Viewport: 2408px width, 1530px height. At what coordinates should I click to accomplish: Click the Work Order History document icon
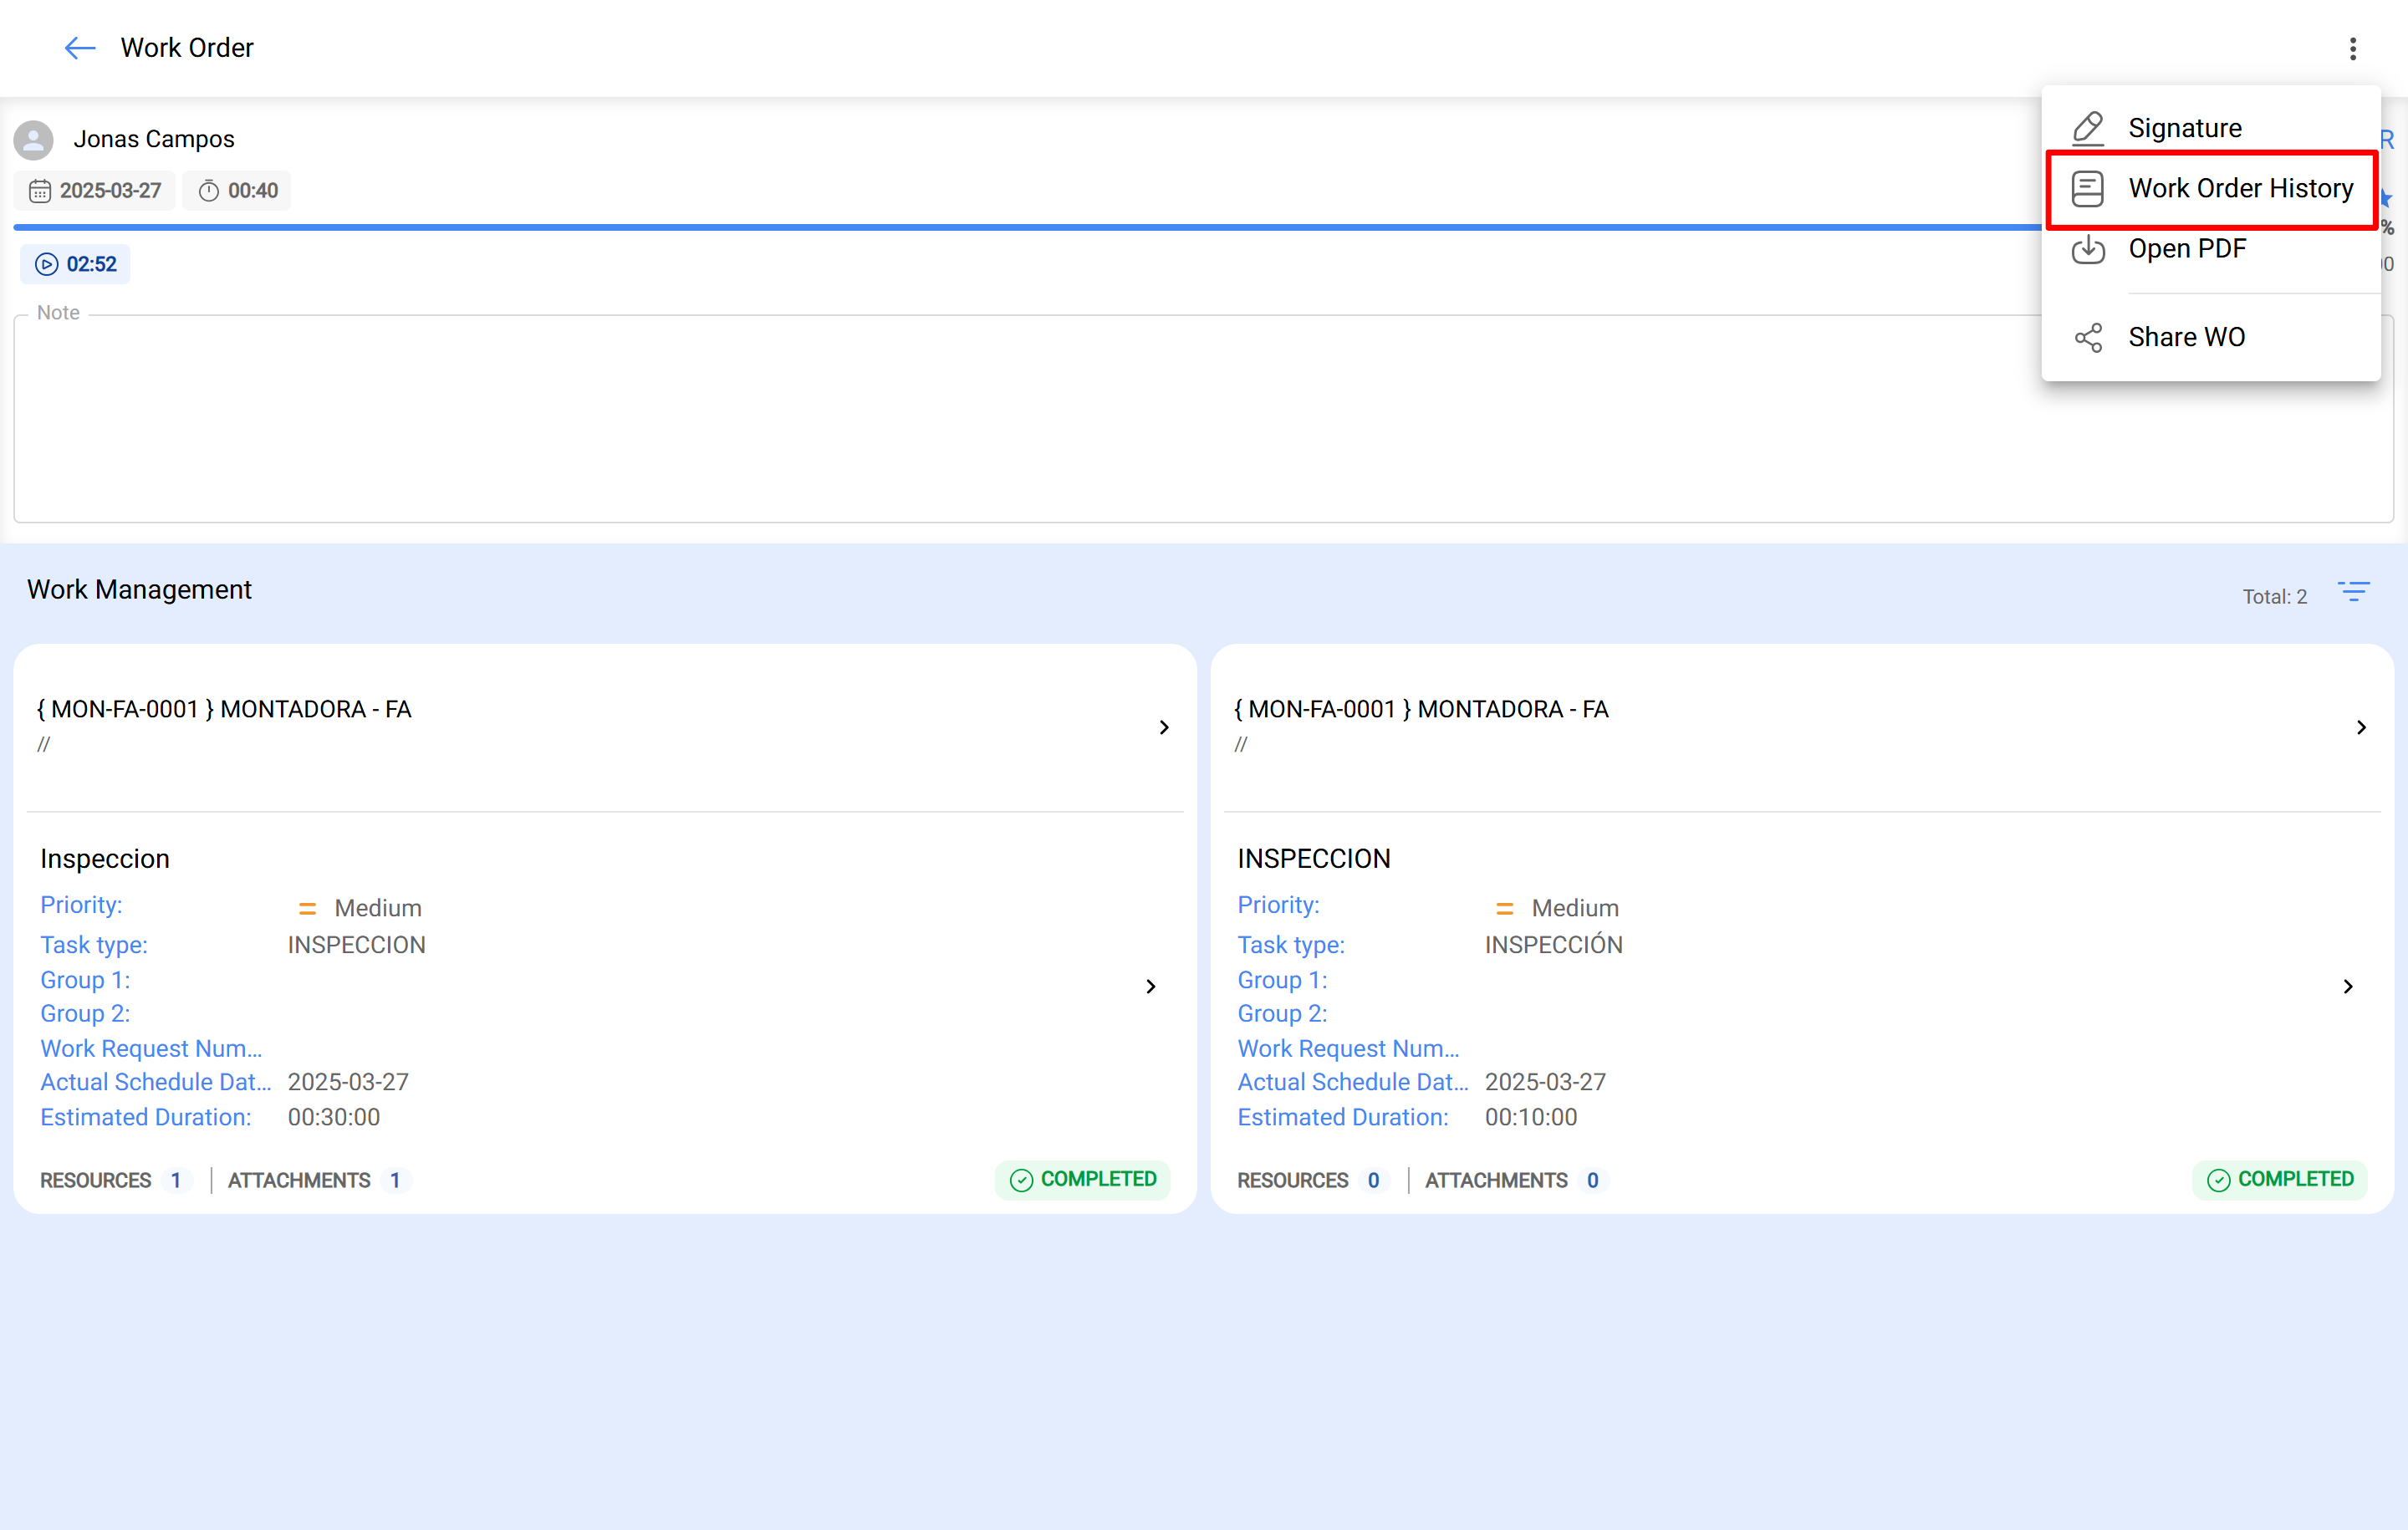(2087, 189)
